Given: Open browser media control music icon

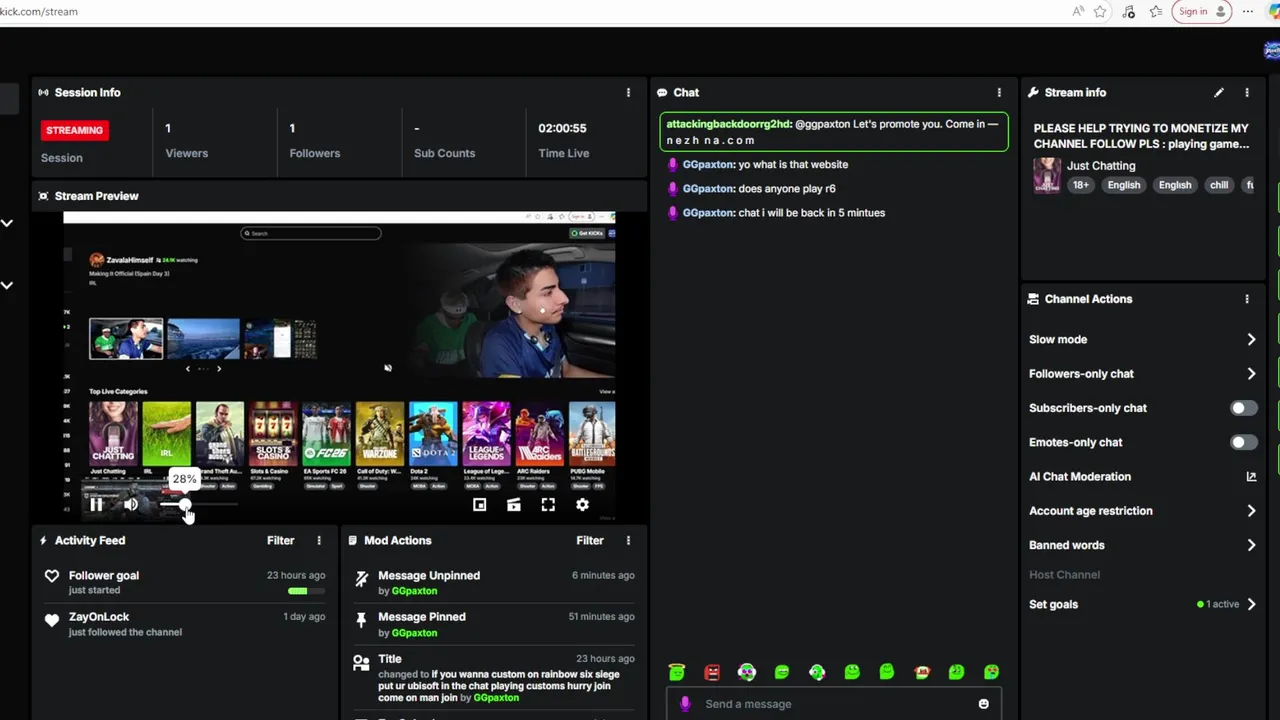Looking at the screenshot, I should click(1129, 12).
